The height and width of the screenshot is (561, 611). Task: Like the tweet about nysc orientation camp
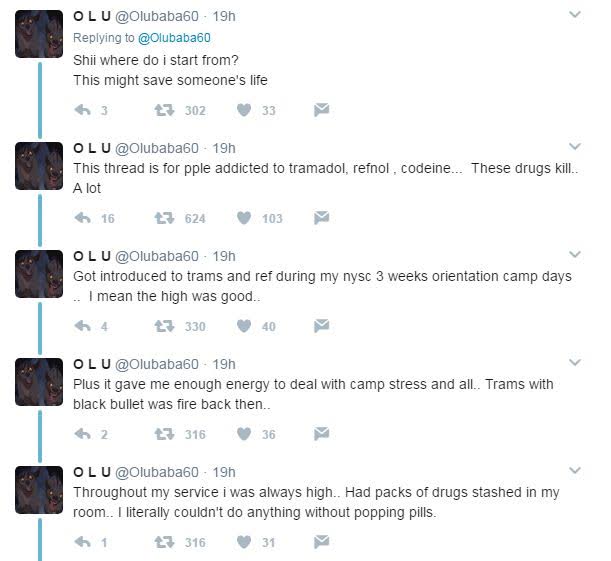coord(244,326)
